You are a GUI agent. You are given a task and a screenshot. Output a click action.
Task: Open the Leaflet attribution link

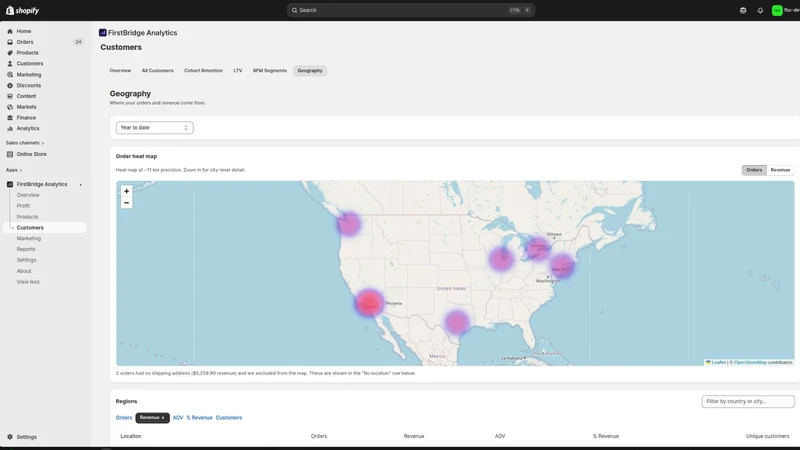718,362
